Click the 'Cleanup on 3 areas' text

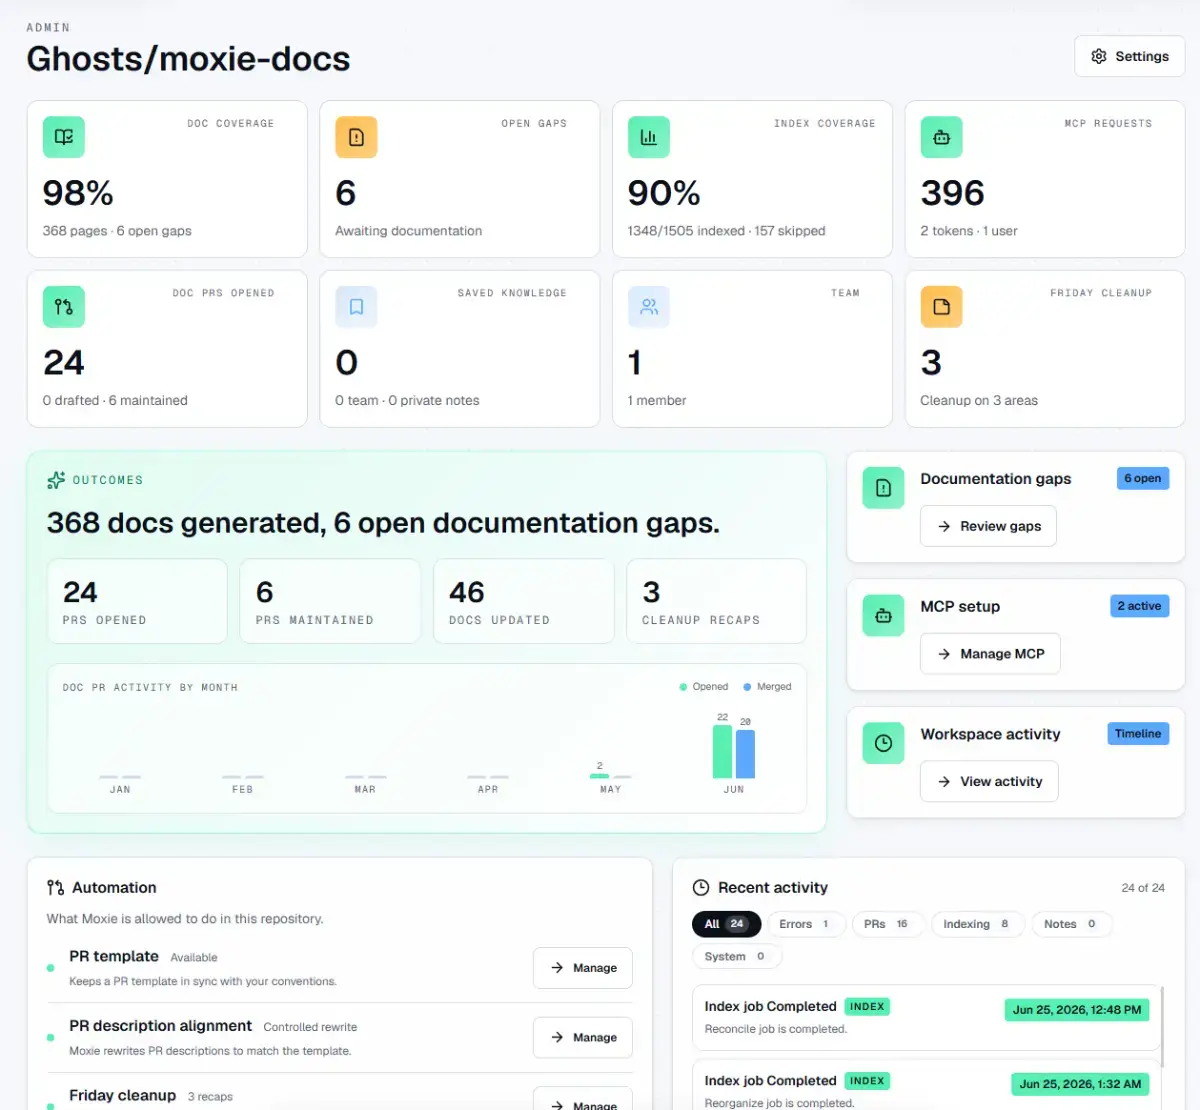979,401
